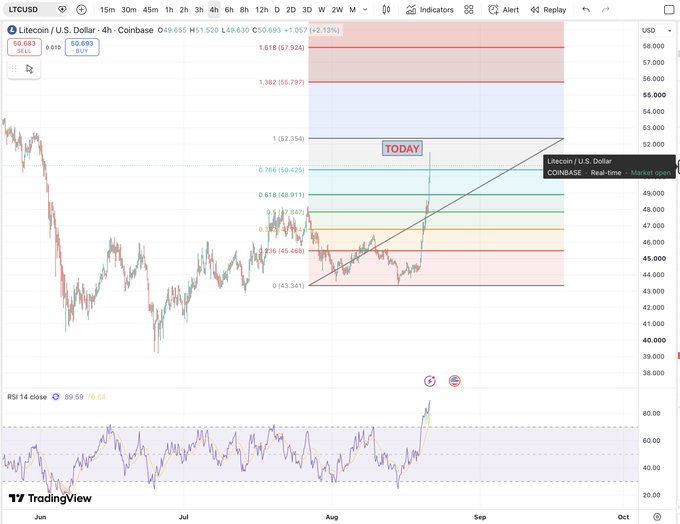Open the time axis settings target icon
Screen dimensions: 680x524
657,517
